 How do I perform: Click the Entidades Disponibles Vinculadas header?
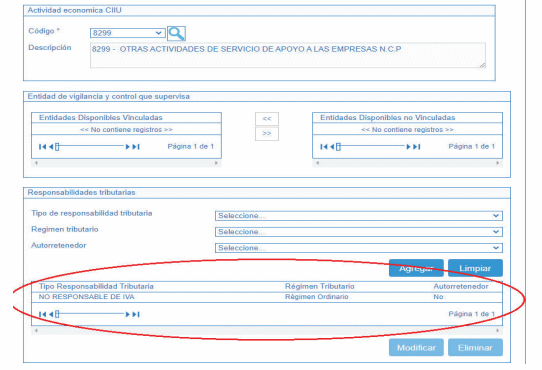[101, 118]
